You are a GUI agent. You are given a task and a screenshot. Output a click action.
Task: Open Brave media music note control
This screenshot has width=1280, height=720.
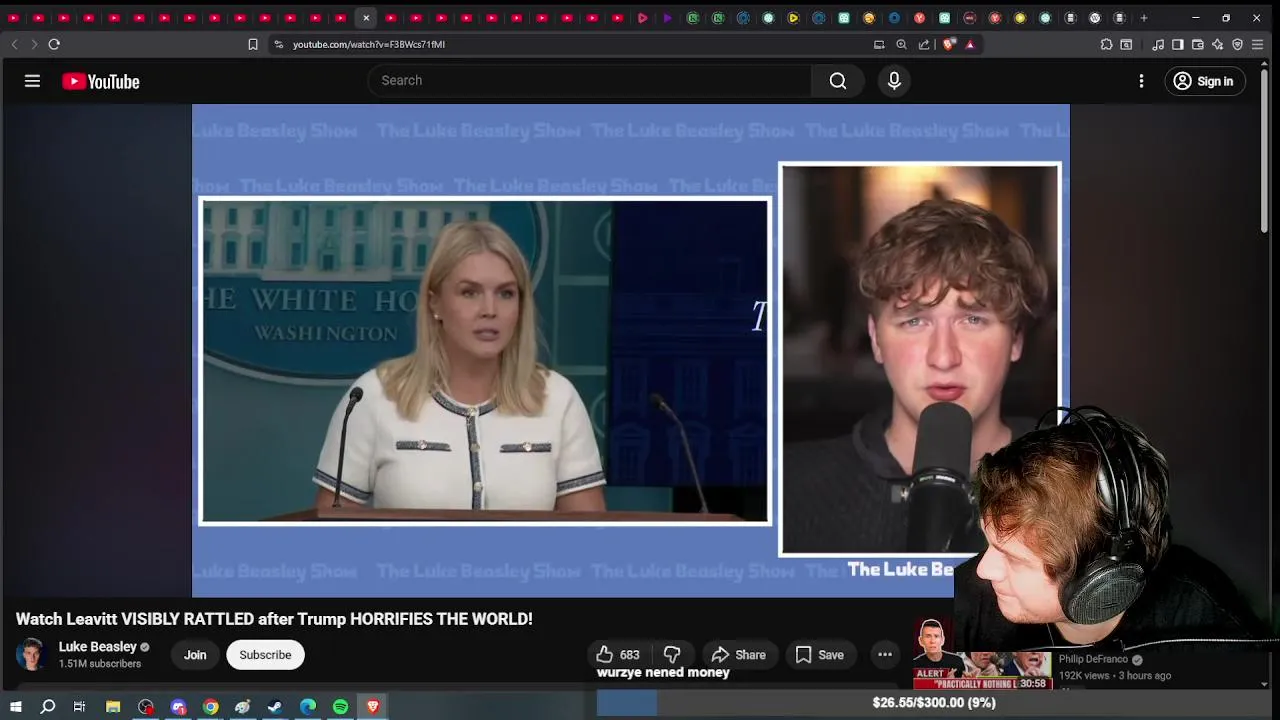click(1158, 44)
